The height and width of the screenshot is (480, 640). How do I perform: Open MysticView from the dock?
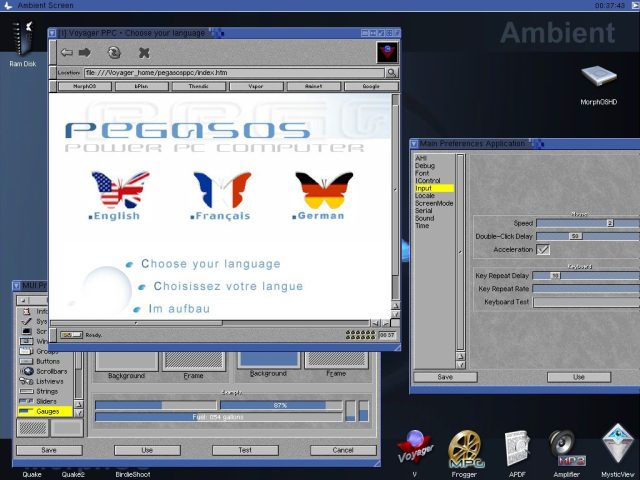click(617, 445)
